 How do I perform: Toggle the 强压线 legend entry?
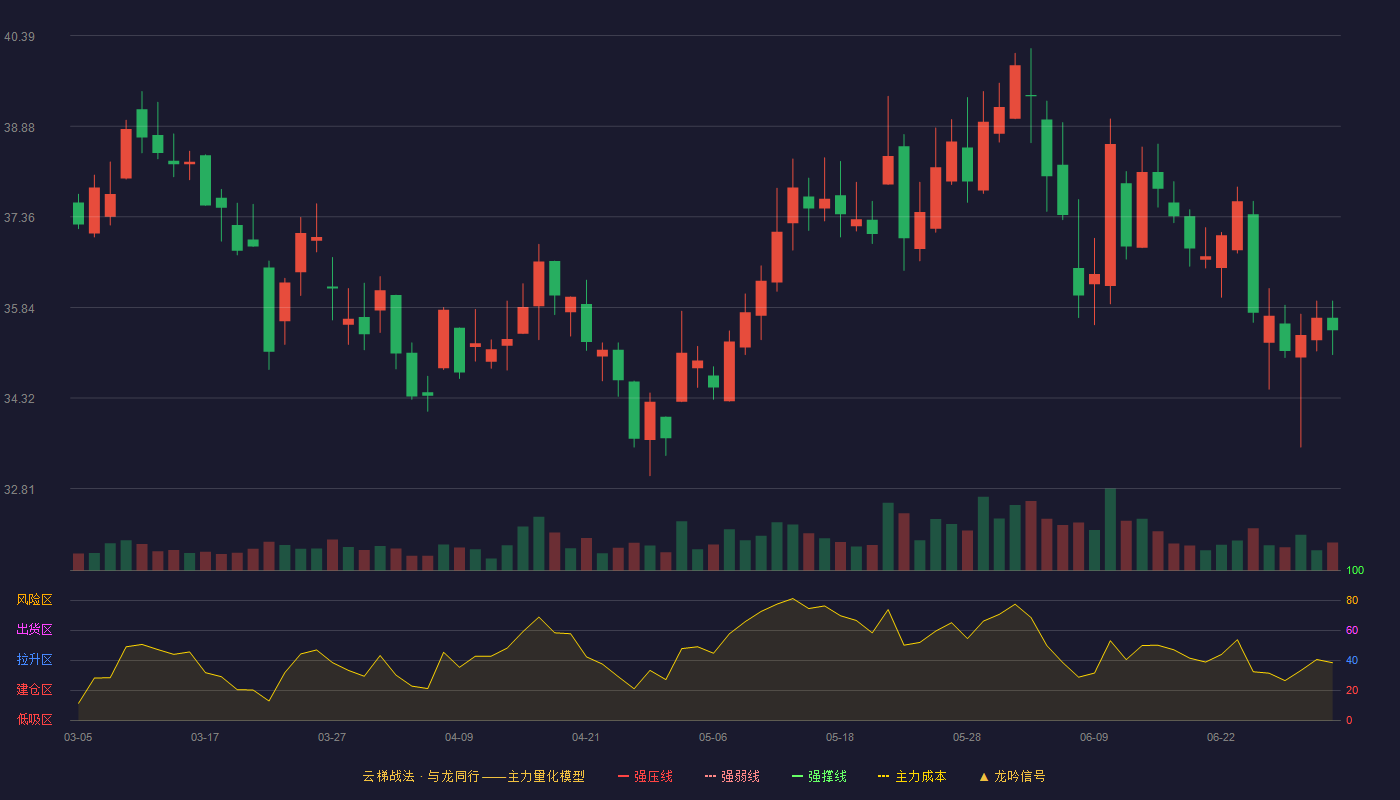click(x=645, y=776)
